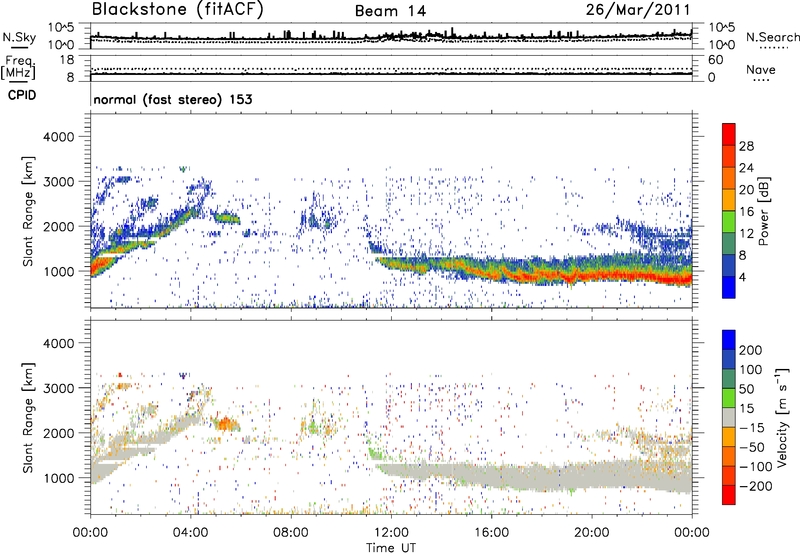Select the Velocity [m s-1] colorbar title
Image resolution: width=800 pixels, height=554 pixels.
tap(782, 417)
